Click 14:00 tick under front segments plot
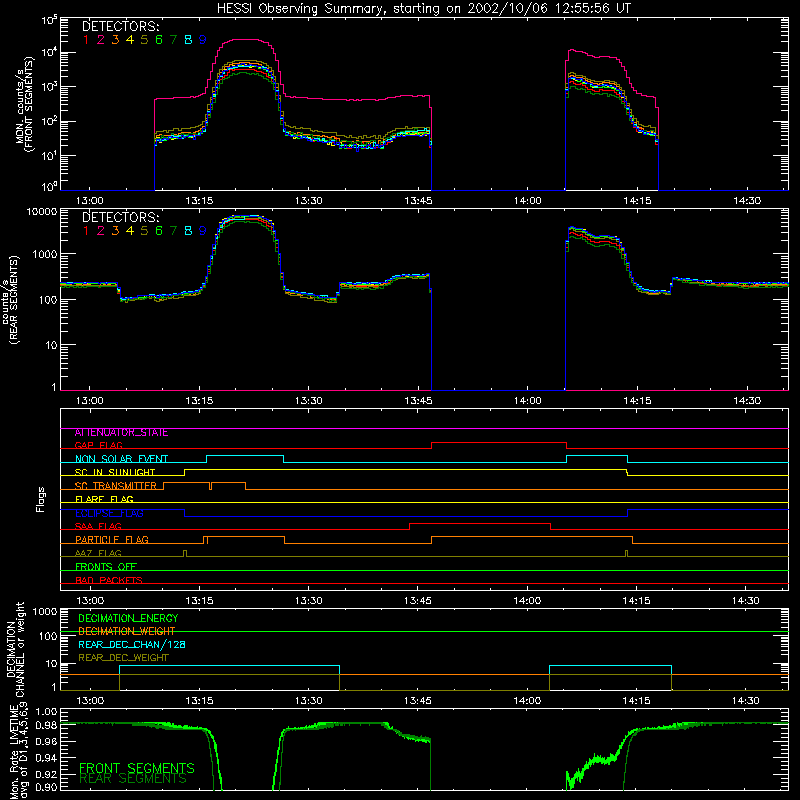The height and width of the screenshot is (800, 800). (x=528, y=201)
